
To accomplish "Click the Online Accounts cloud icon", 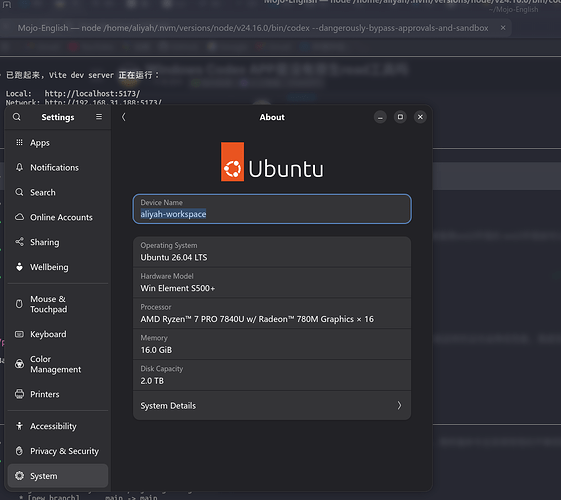I will (x=19, y=217).
